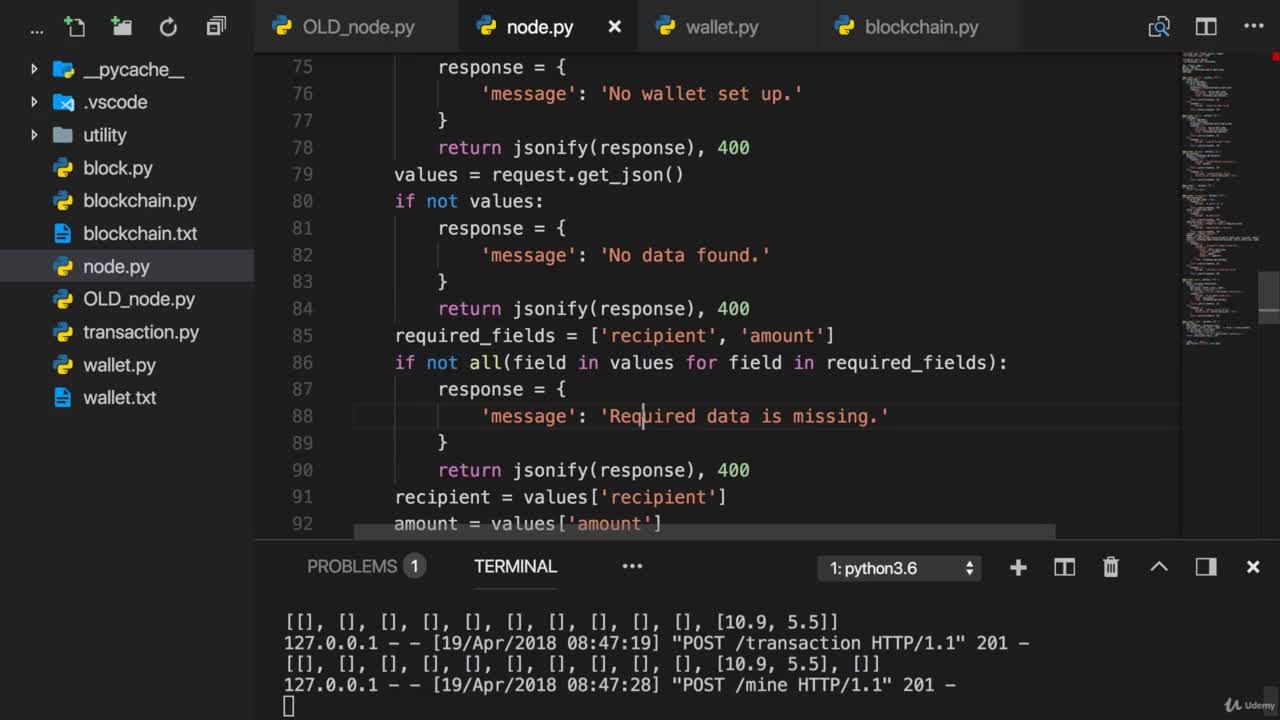Viewport: 1280px width, 720px height.
Task: Refresh the explorer file list
Action: click(x=168, y=27)
